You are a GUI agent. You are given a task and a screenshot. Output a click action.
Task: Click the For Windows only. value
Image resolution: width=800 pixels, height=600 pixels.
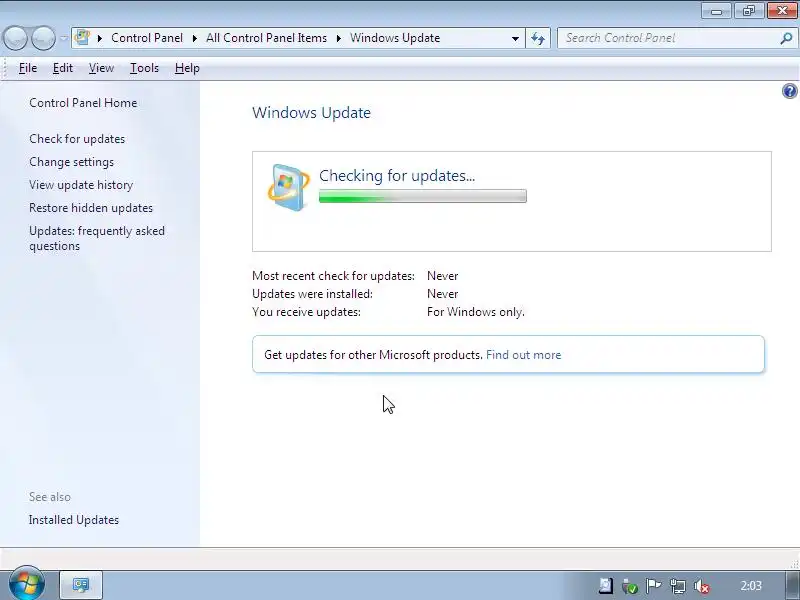click(x=476, y=312)
